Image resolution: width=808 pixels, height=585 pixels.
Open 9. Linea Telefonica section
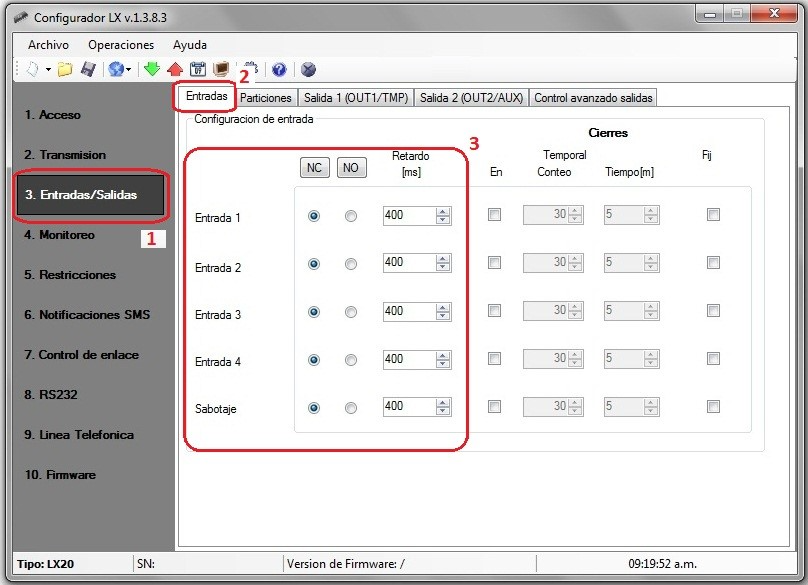79,435
